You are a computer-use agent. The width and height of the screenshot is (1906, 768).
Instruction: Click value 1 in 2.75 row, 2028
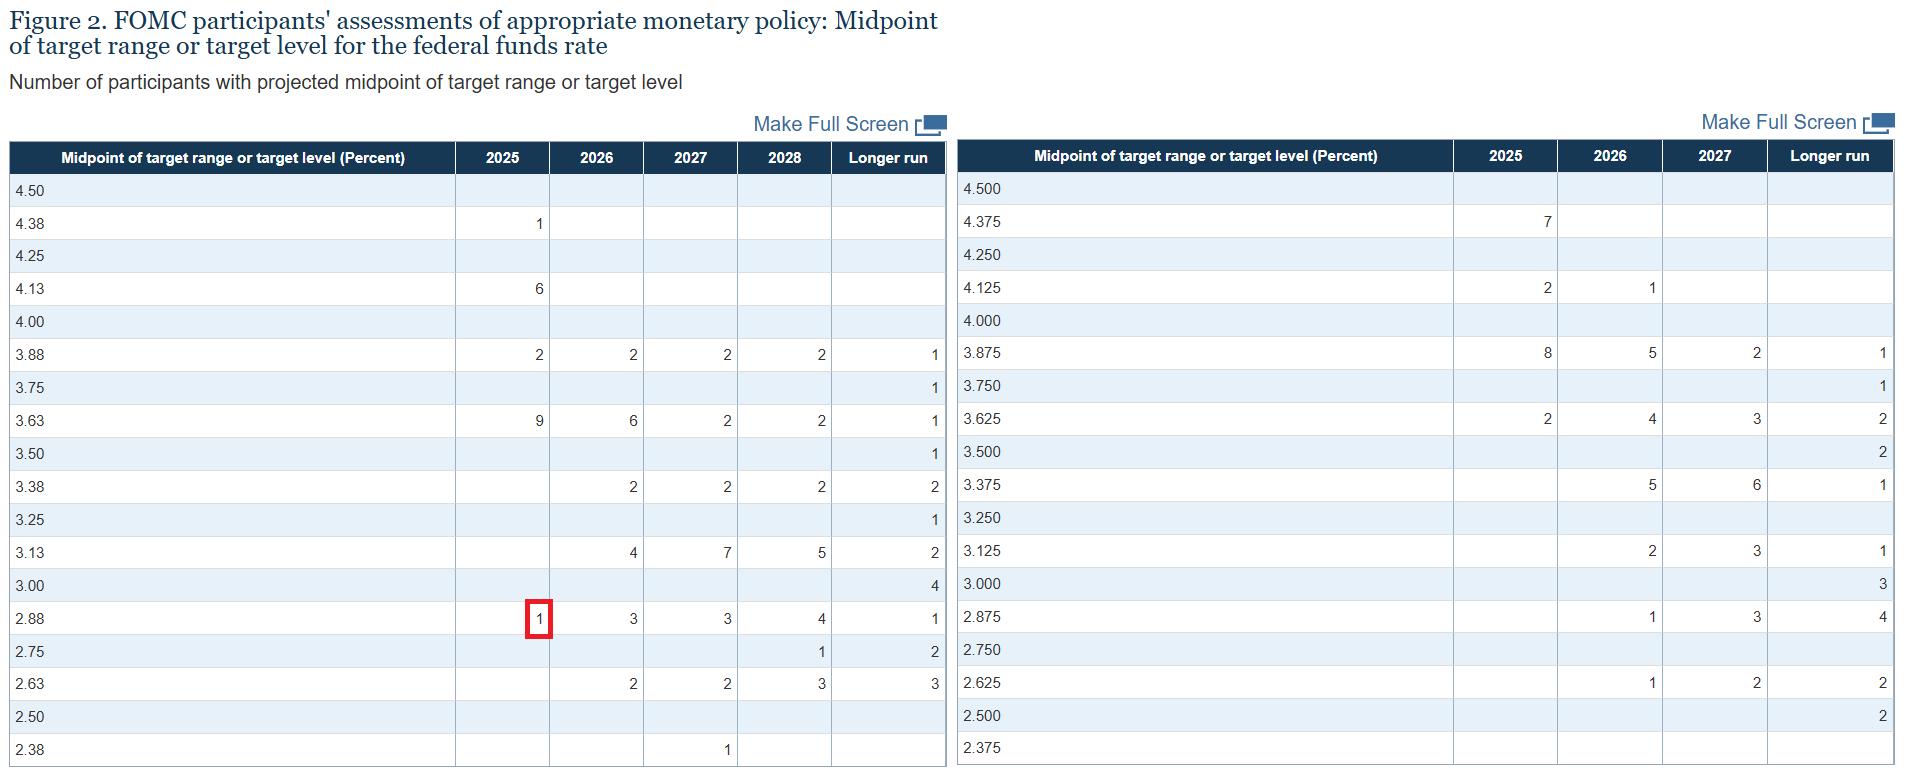click(x=822, y=652)
